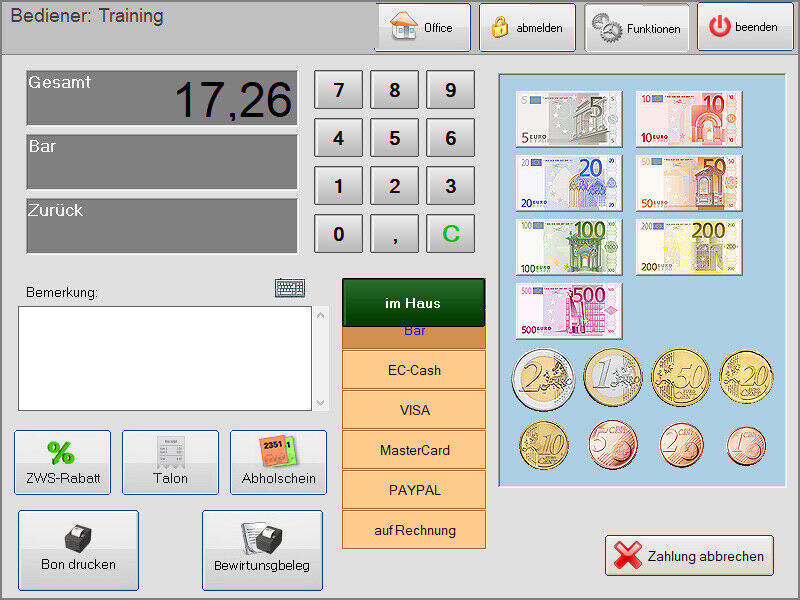Open the on-screen keyboard for Bemerkung
This screenshot has height=600, width=800.
(x=288, y=287)
